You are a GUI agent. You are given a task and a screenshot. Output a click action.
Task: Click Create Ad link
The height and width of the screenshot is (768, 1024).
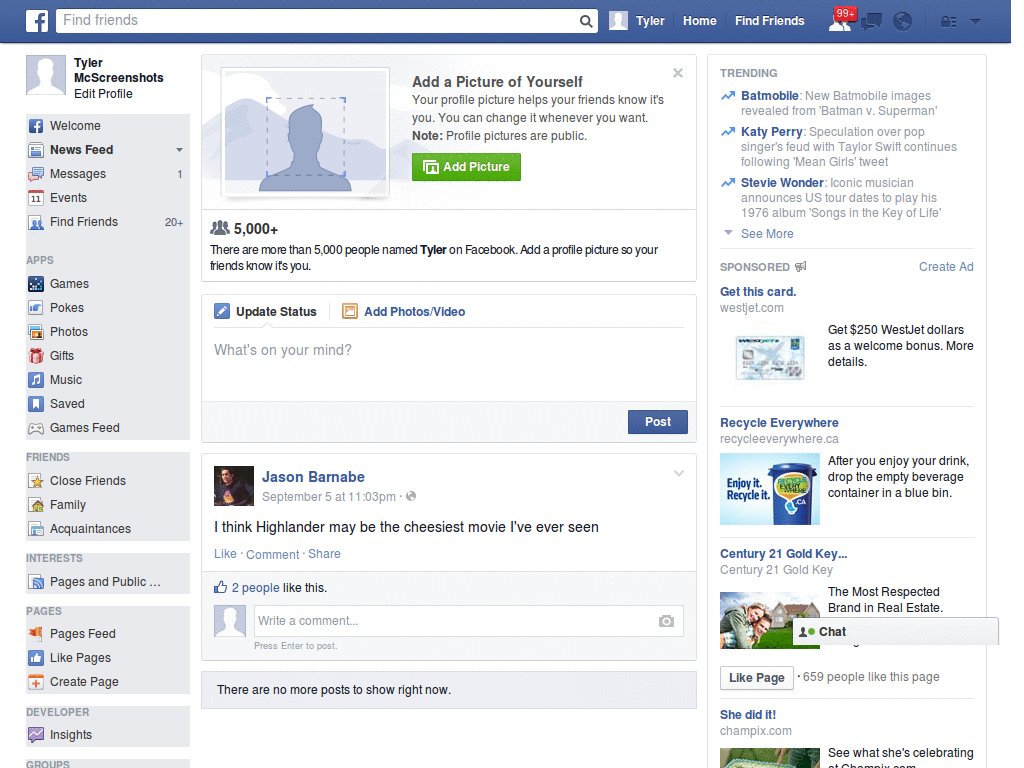(946, 266)
